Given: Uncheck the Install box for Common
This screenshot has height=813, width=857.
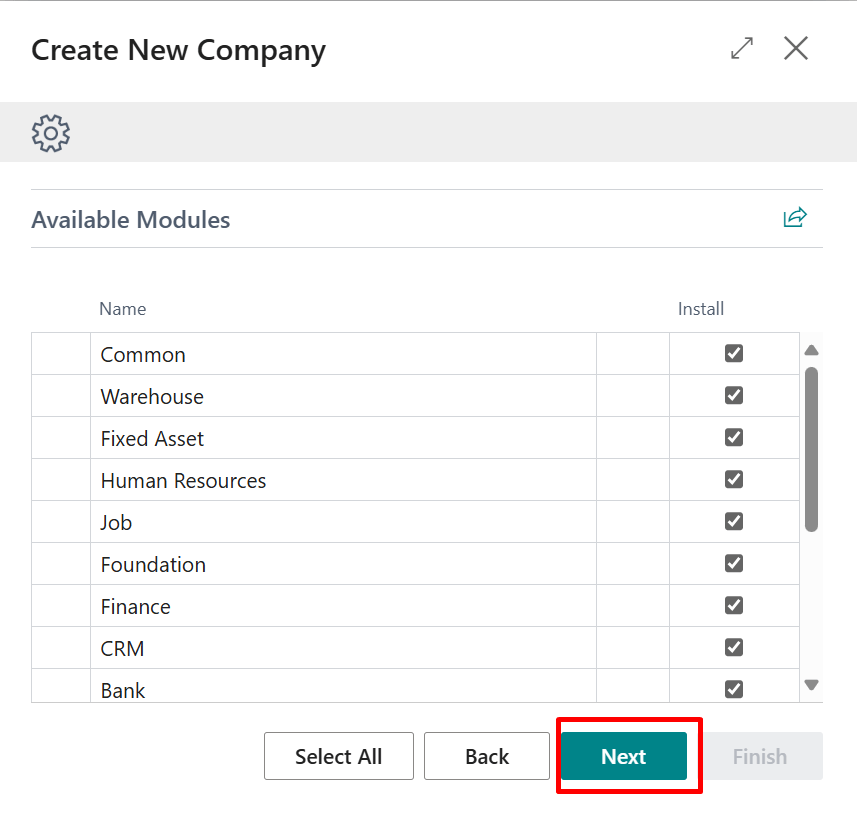Looking at the screenshot, I should (734, 353).
